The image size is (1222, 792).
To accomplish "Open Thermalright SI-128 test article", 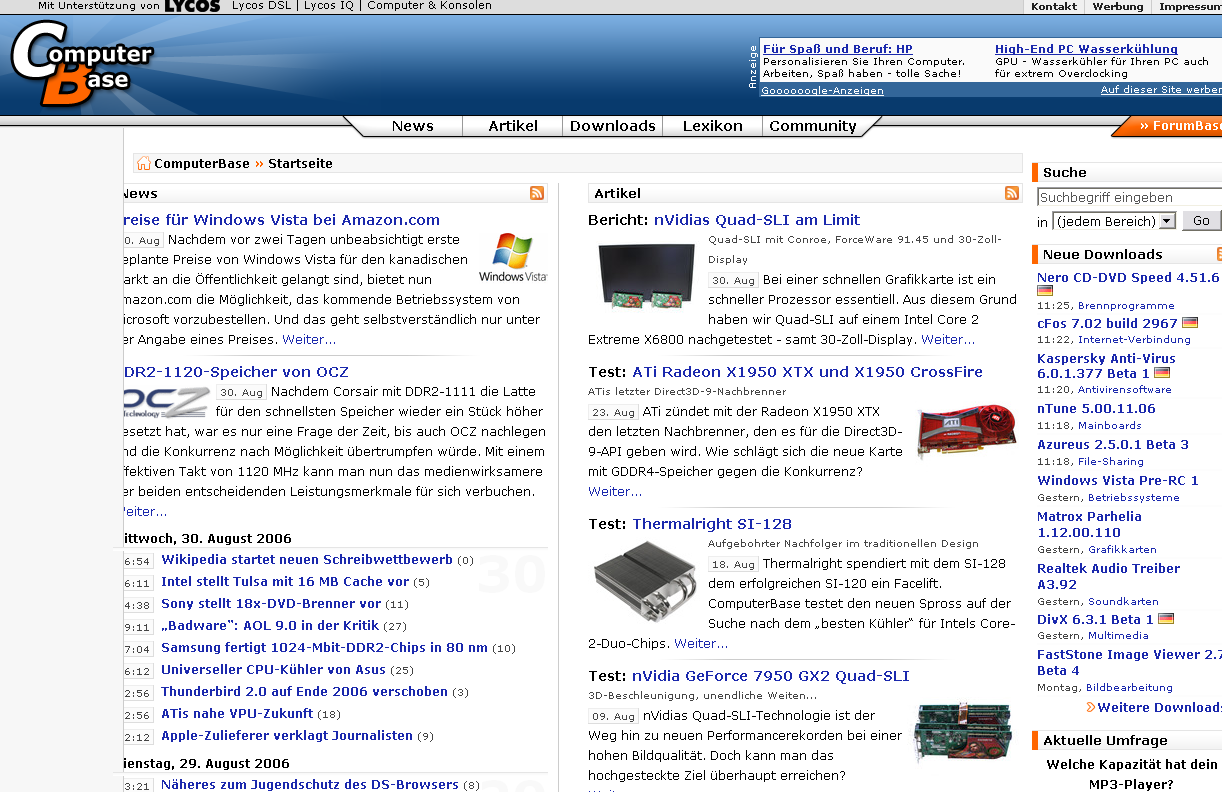I will 712,524.
